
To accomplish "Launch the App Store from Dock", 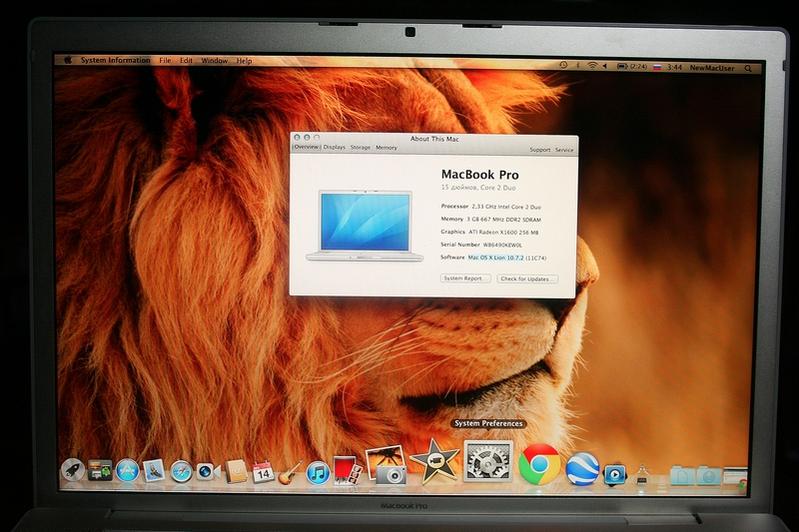I will (127, 470).
